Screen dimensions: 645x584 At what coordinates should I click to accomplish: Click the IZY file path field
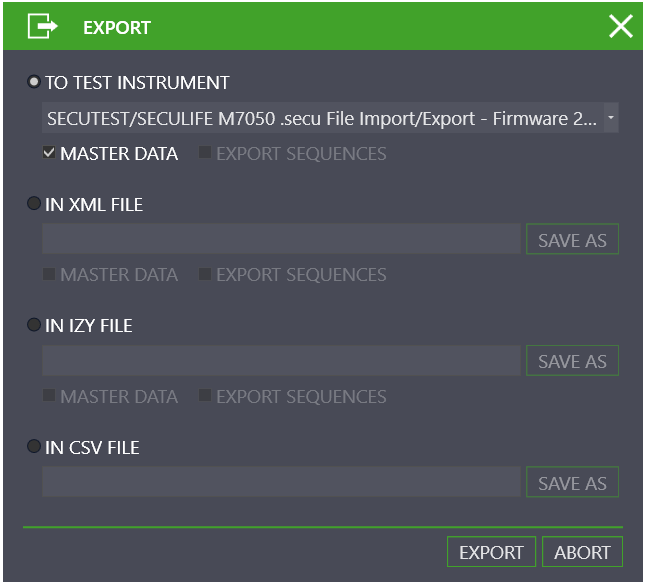[x=281, y=361]
